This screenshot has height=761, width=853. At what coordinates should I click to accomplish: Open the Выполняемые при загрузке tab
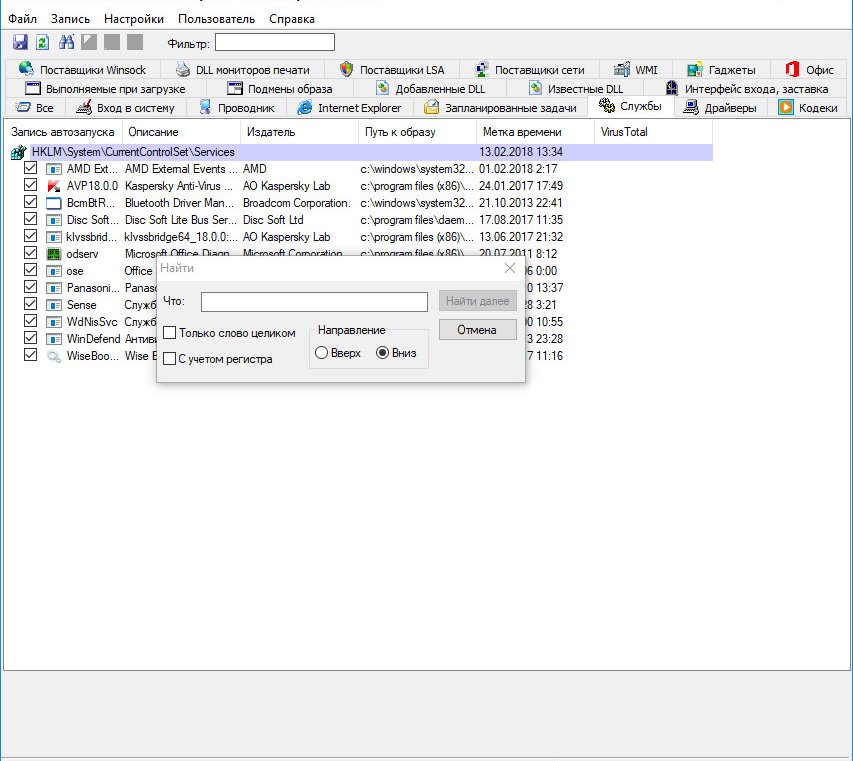(106, 89)
